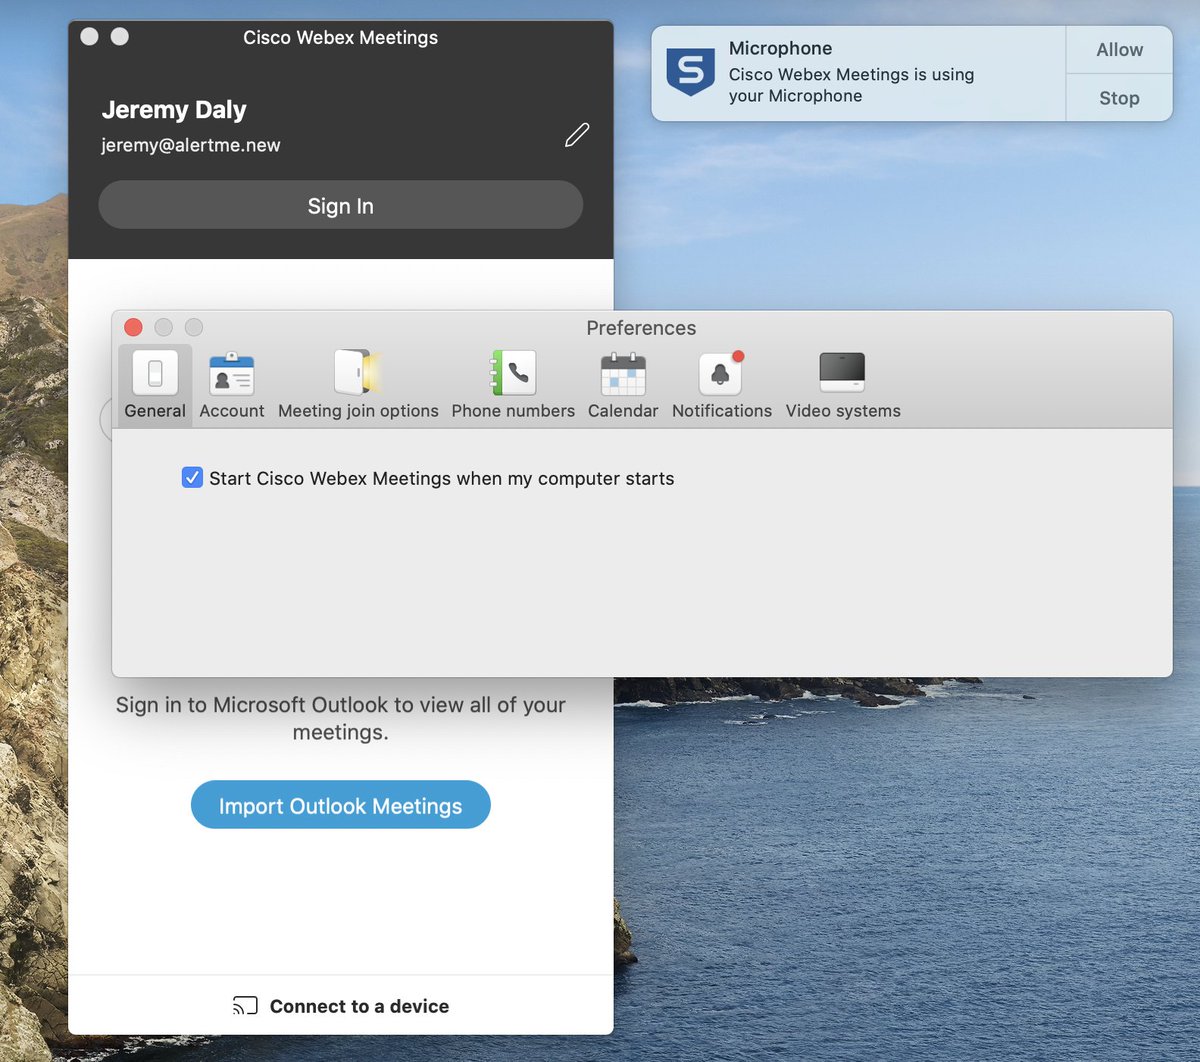Click the jeremy@alertme.new email text

(190, 145)
